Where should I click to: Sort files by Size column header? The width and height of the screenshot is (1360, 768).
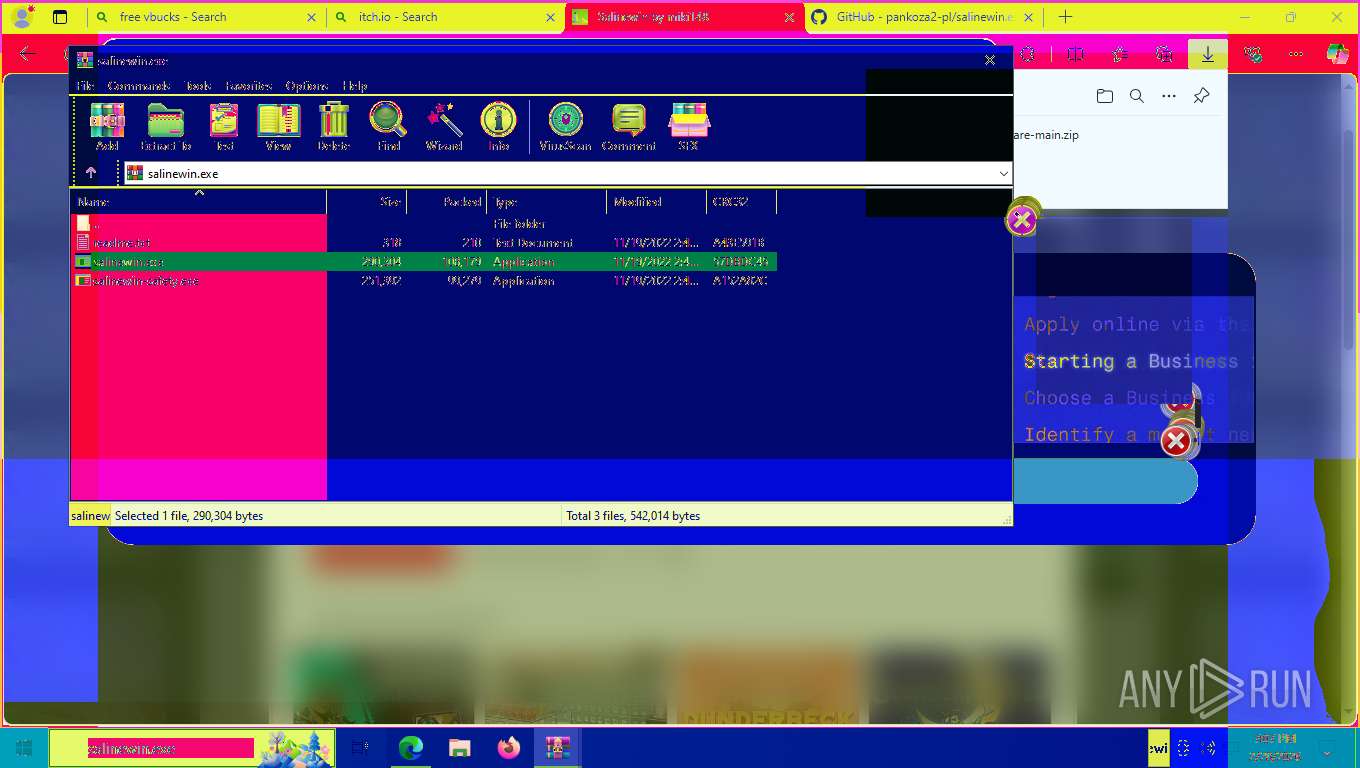point(367,202)
